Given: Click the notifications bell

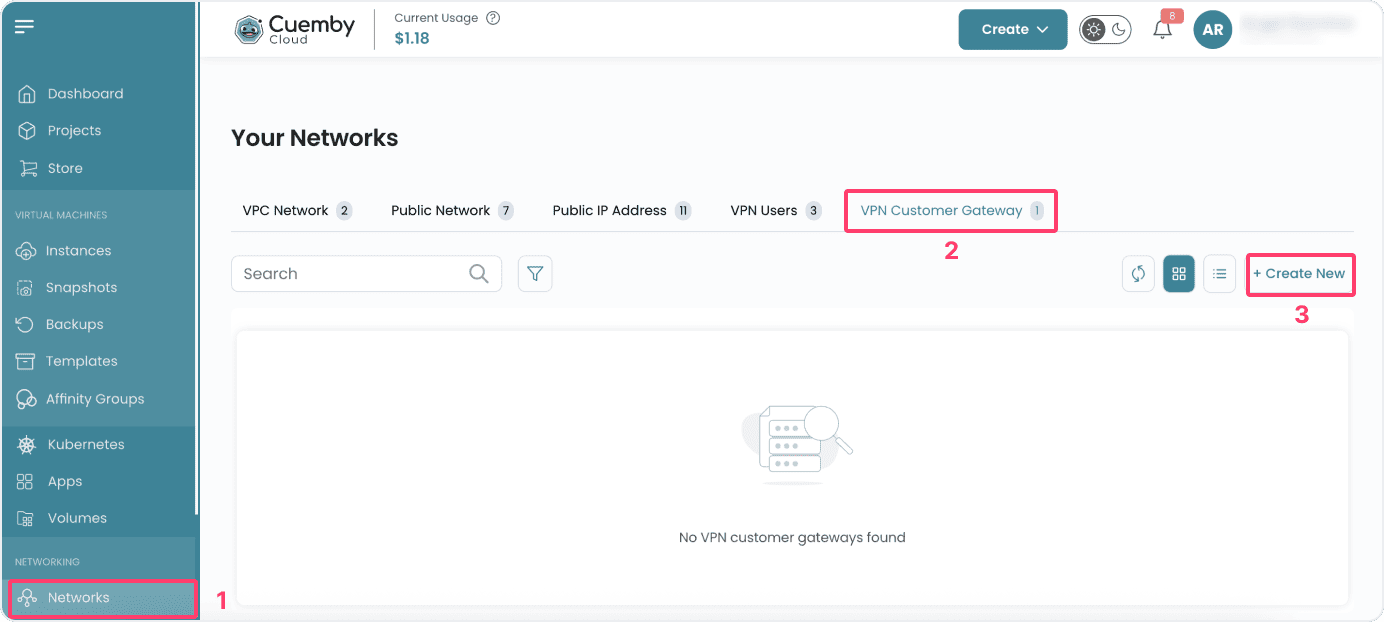Looking at the screenshot, I should [1162, 29].
